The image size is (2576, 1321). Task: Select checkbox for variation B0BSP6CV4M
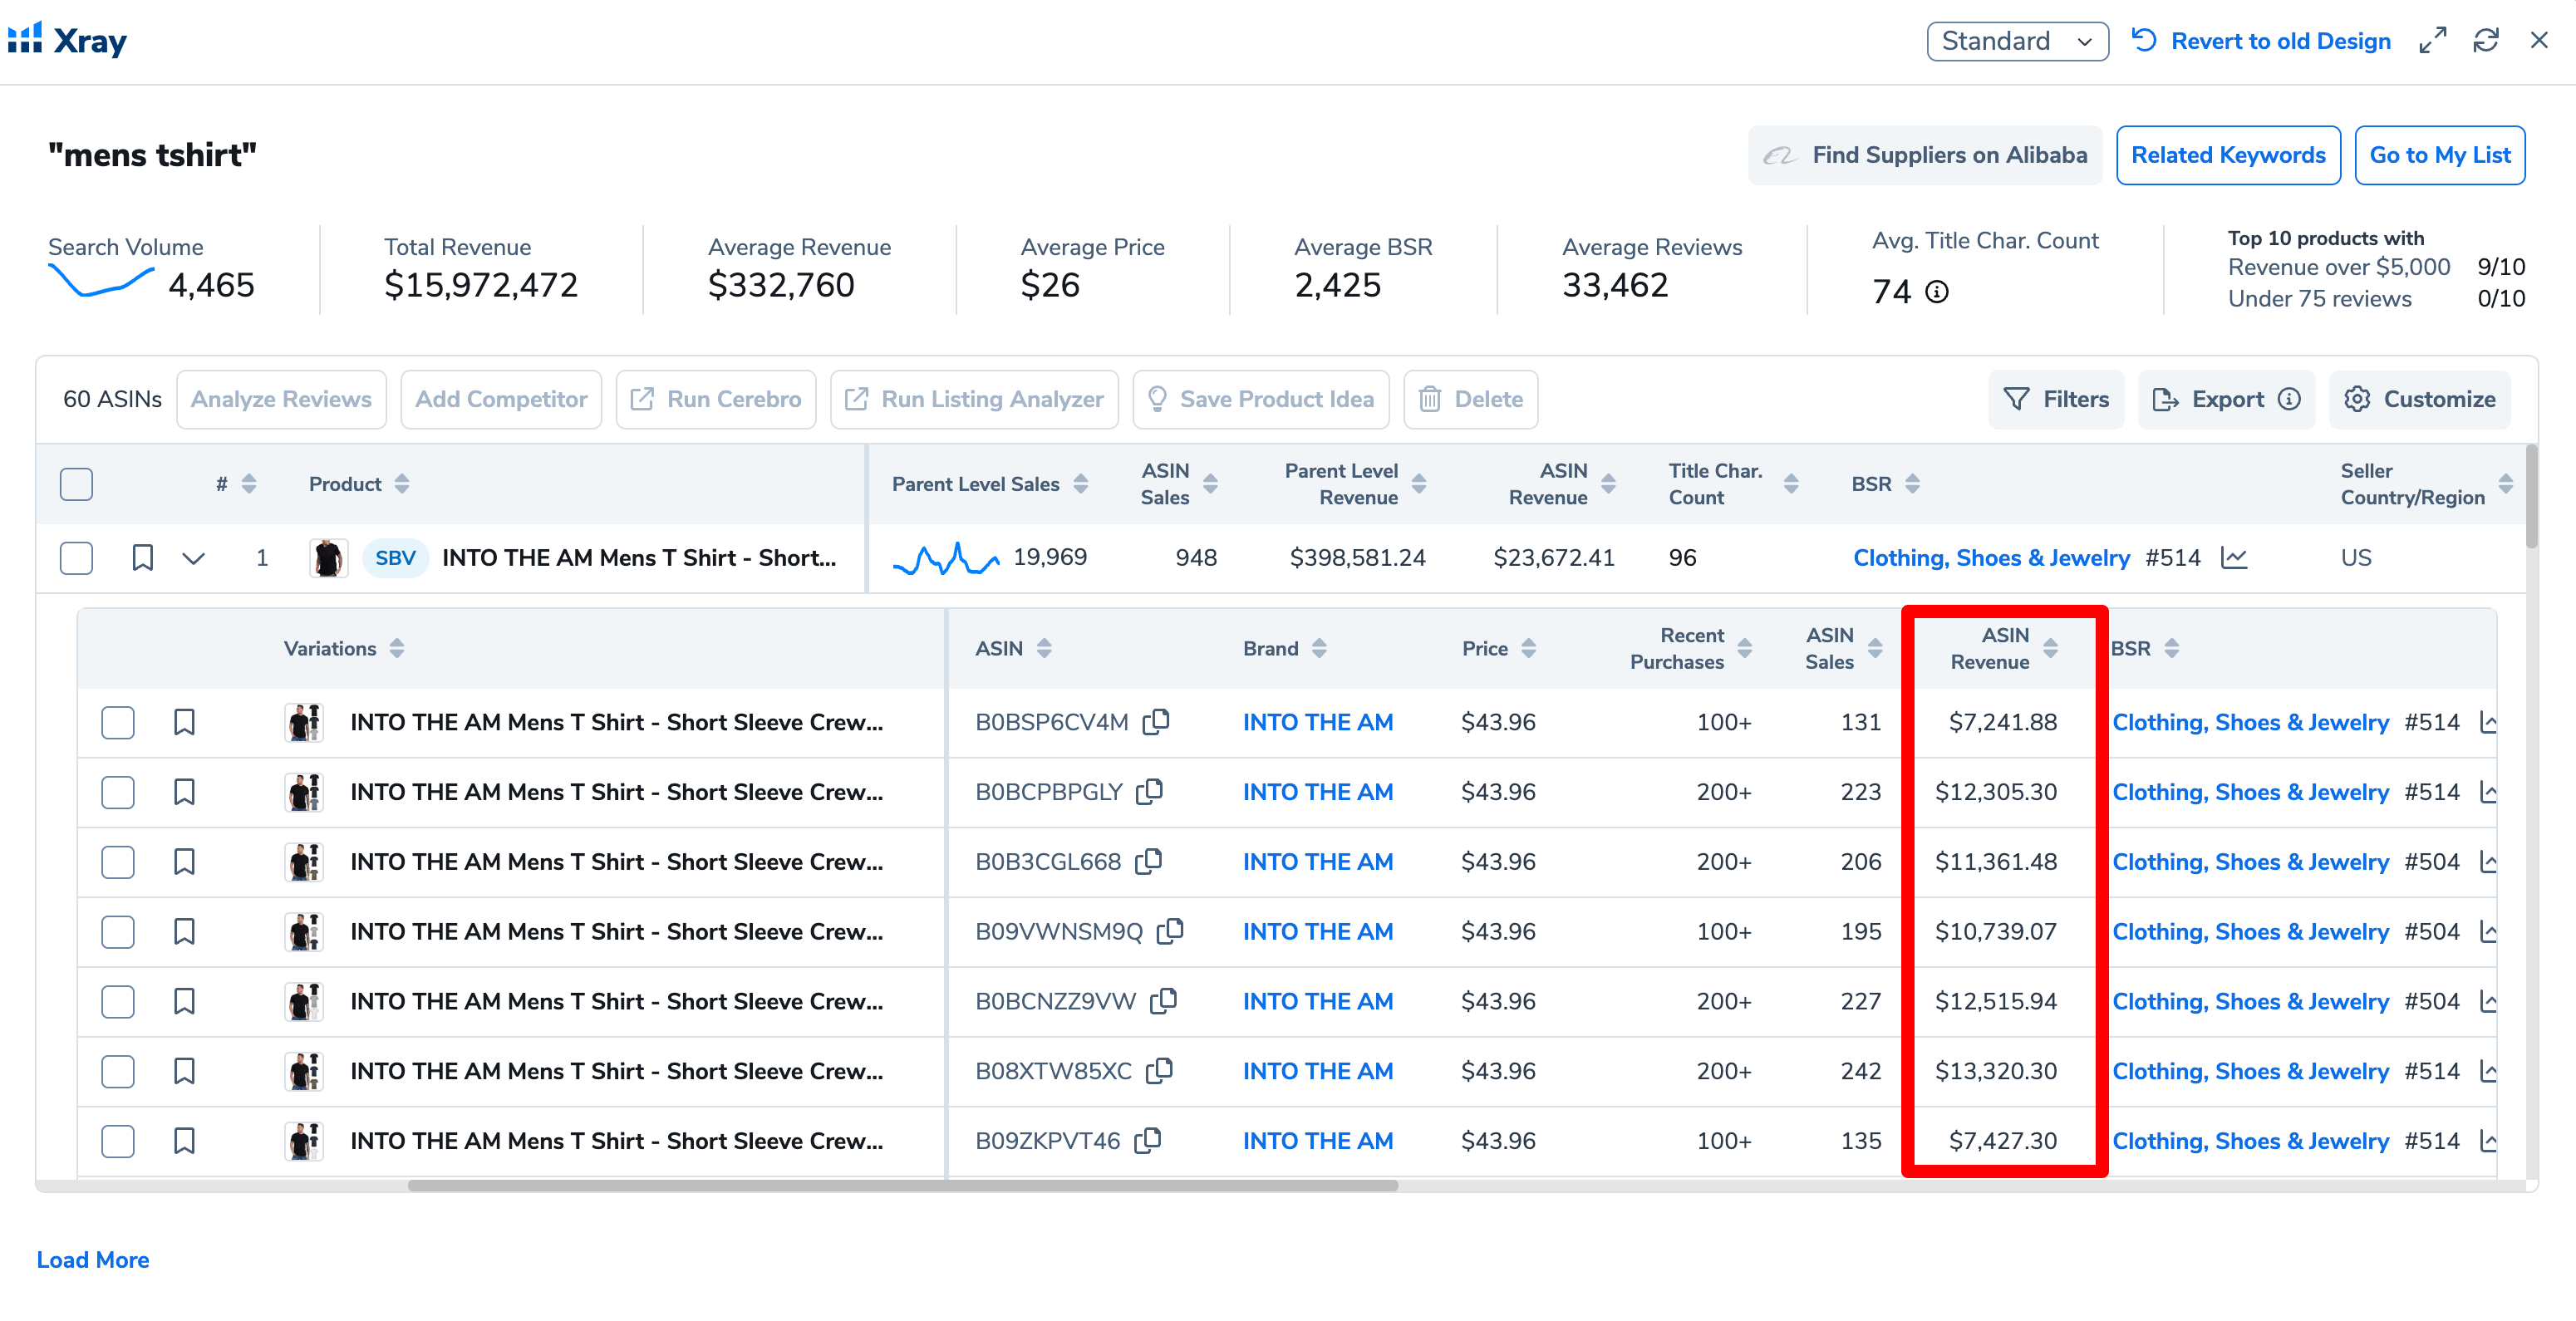118,722
